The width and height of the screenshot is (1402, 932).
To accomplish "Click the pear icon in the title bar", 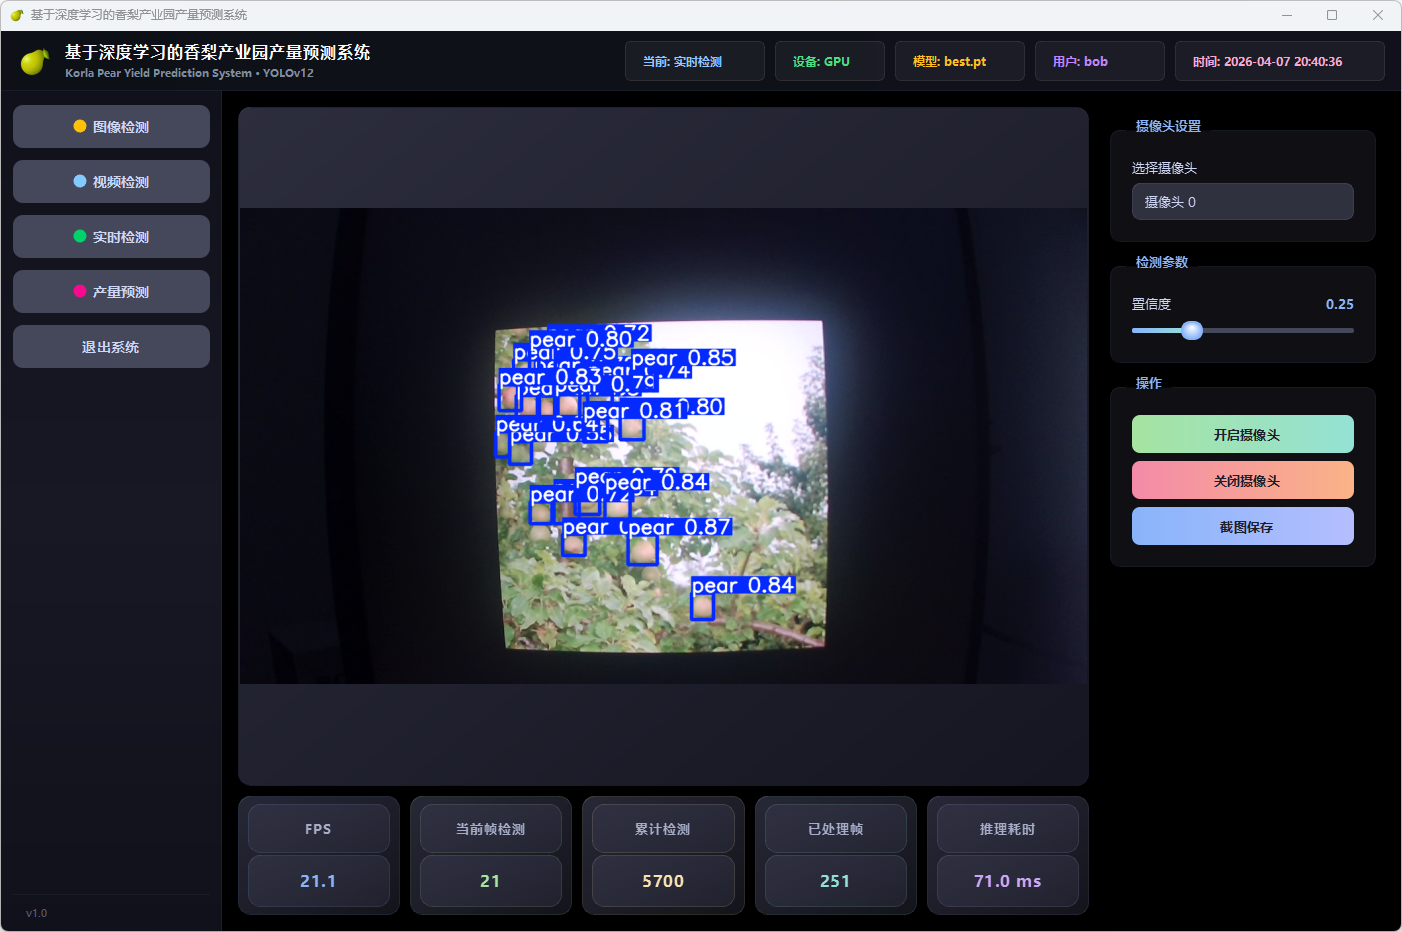I will [16, 15].
